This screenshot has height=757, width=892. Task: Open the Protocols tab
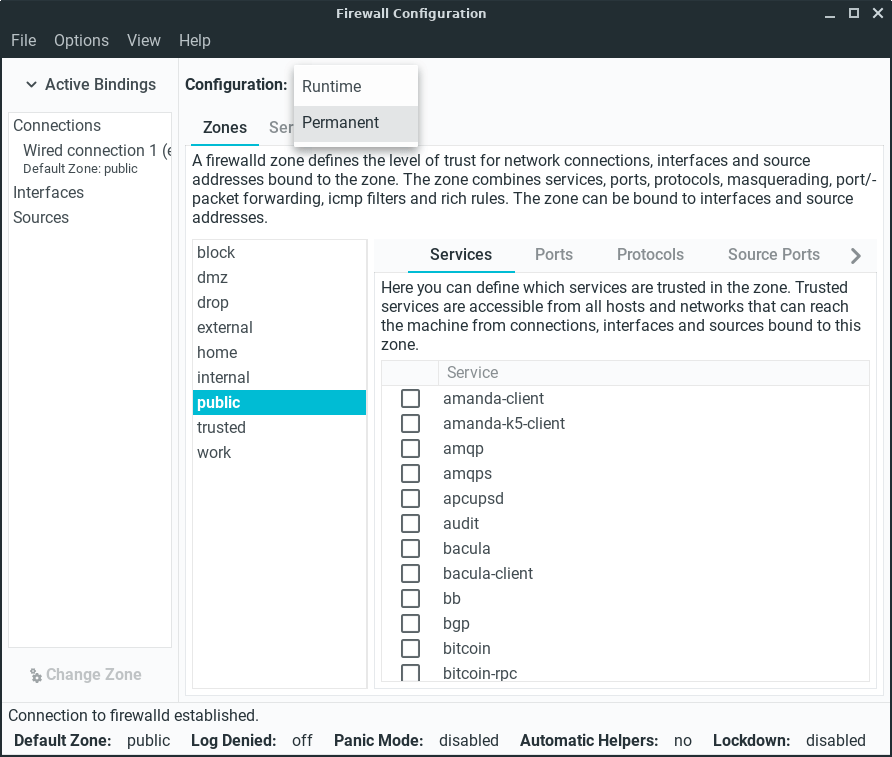click(x=650, y=255)
